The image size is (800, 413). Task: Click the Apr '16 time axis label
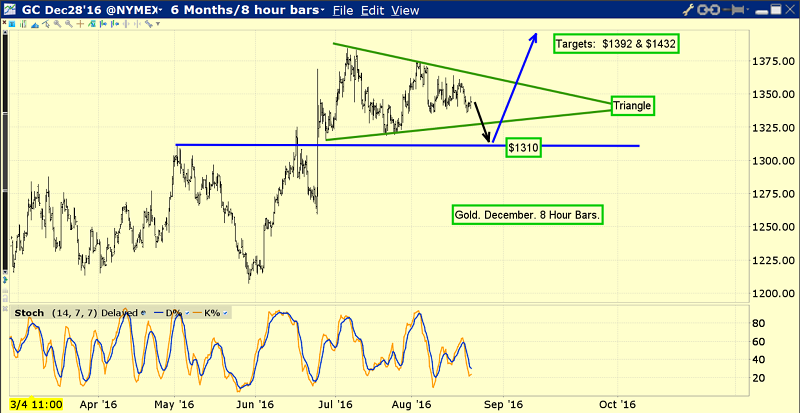tap(98, 405)
